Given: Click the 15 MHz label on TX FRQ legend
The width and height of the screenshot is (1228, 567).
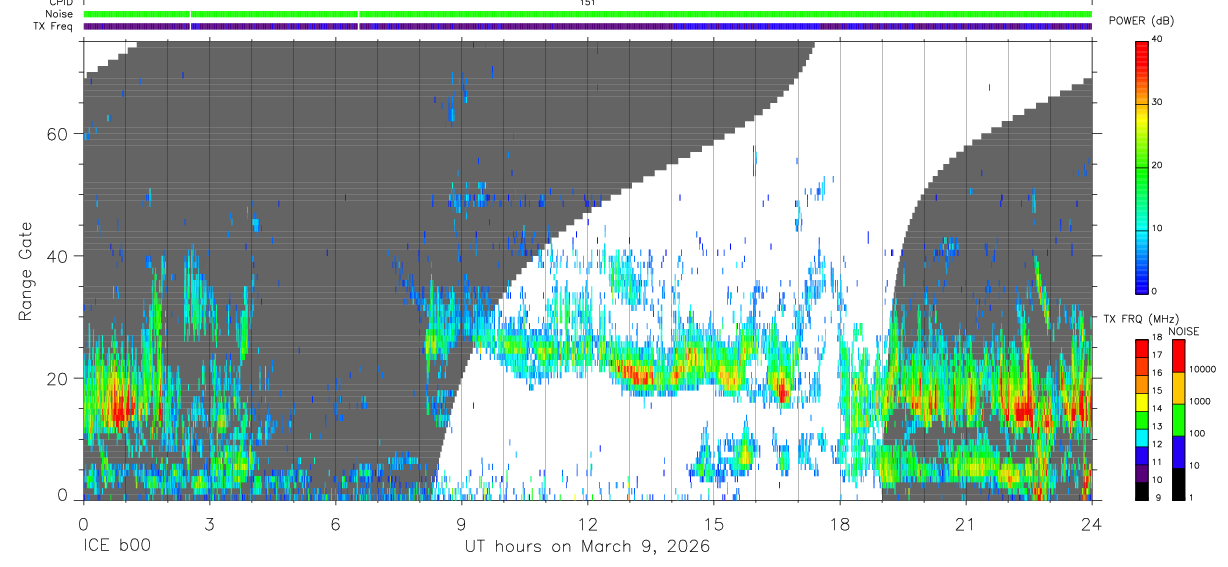Looking at the screenshot, I should tap(1157, 391).
